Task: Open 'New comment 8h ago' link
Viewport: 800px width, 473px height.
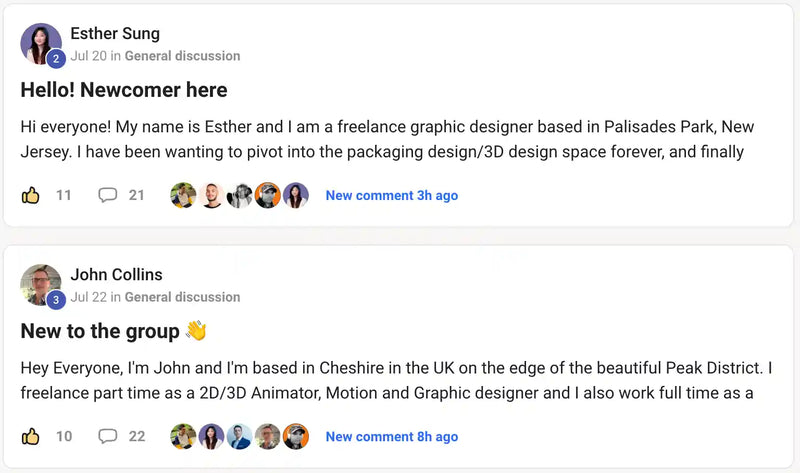Action: point(392,437)
